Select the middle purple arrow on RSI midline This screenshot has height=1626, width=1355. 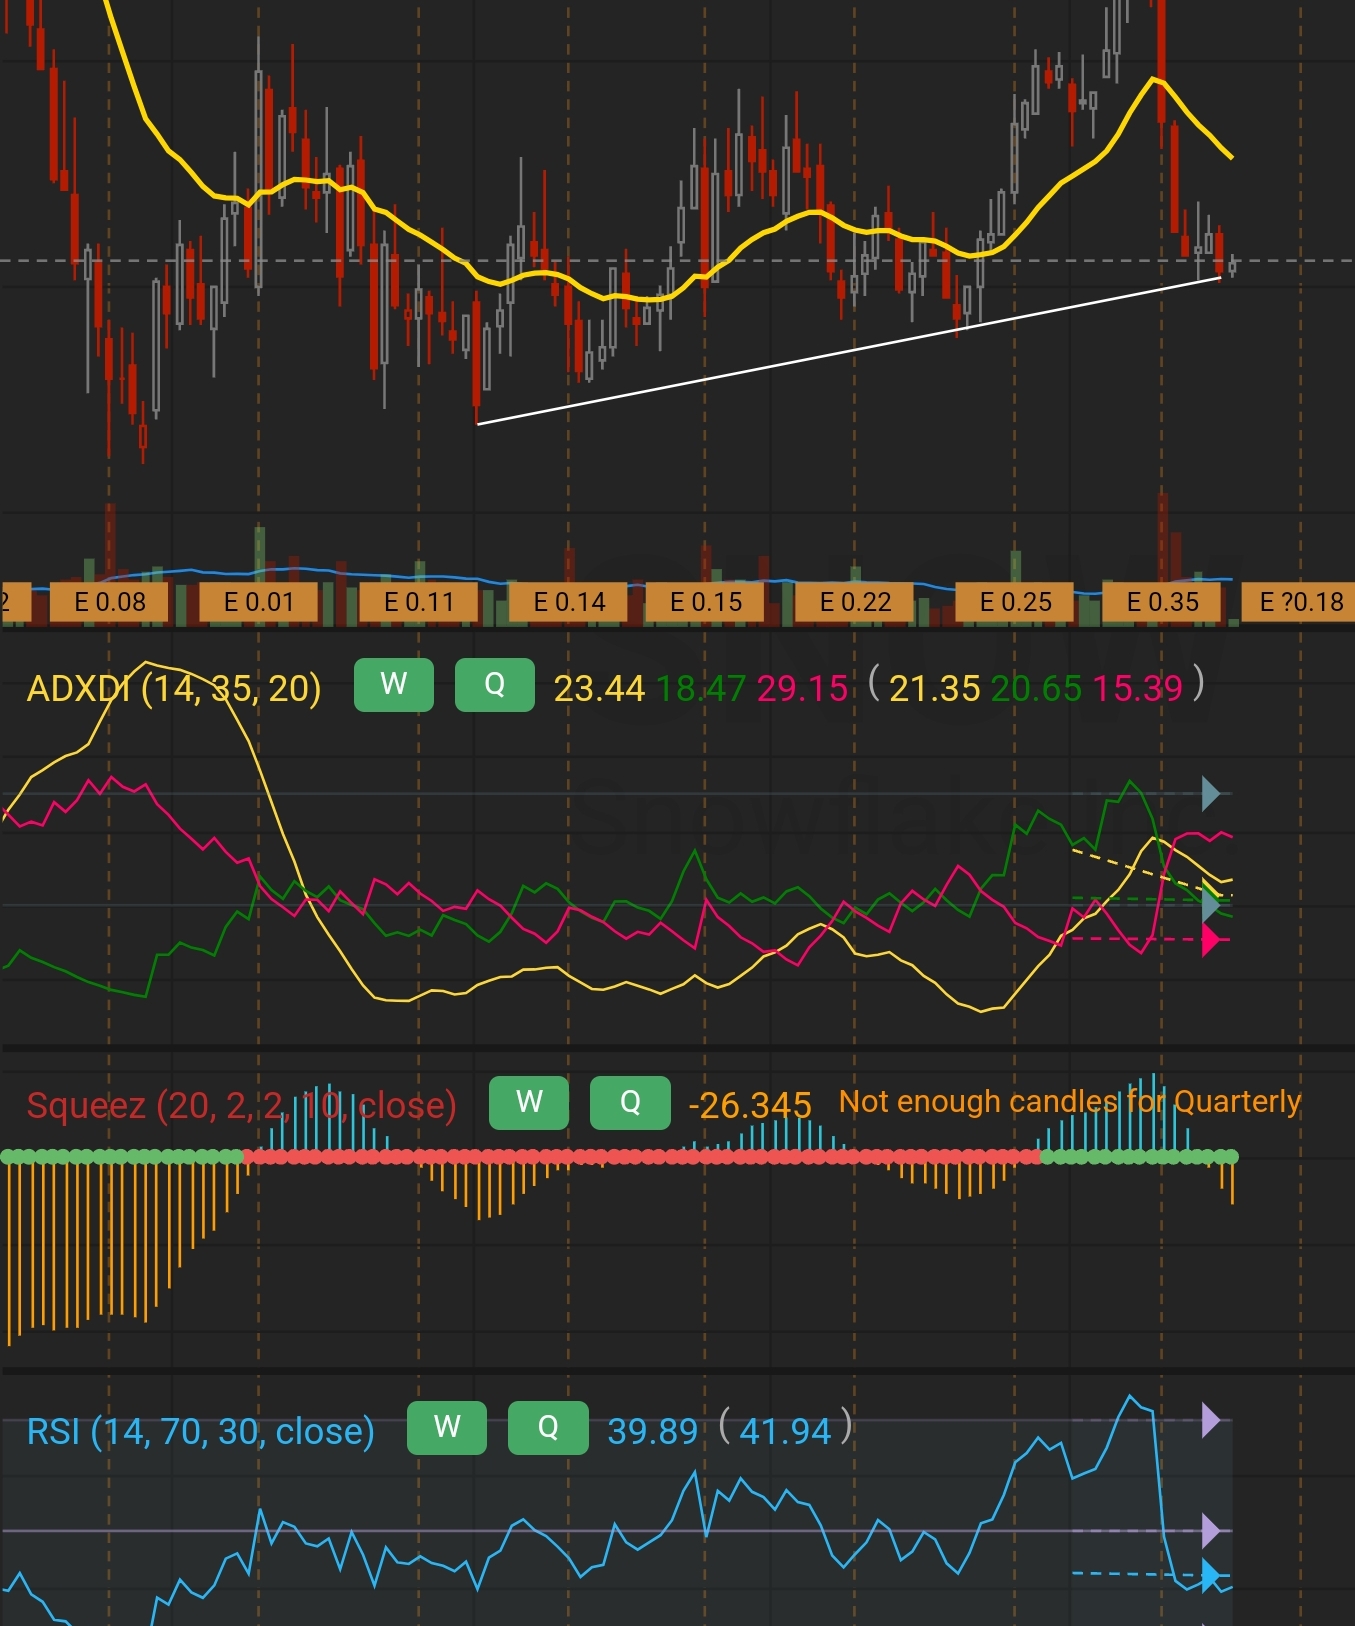(x=1210, y=1530)
